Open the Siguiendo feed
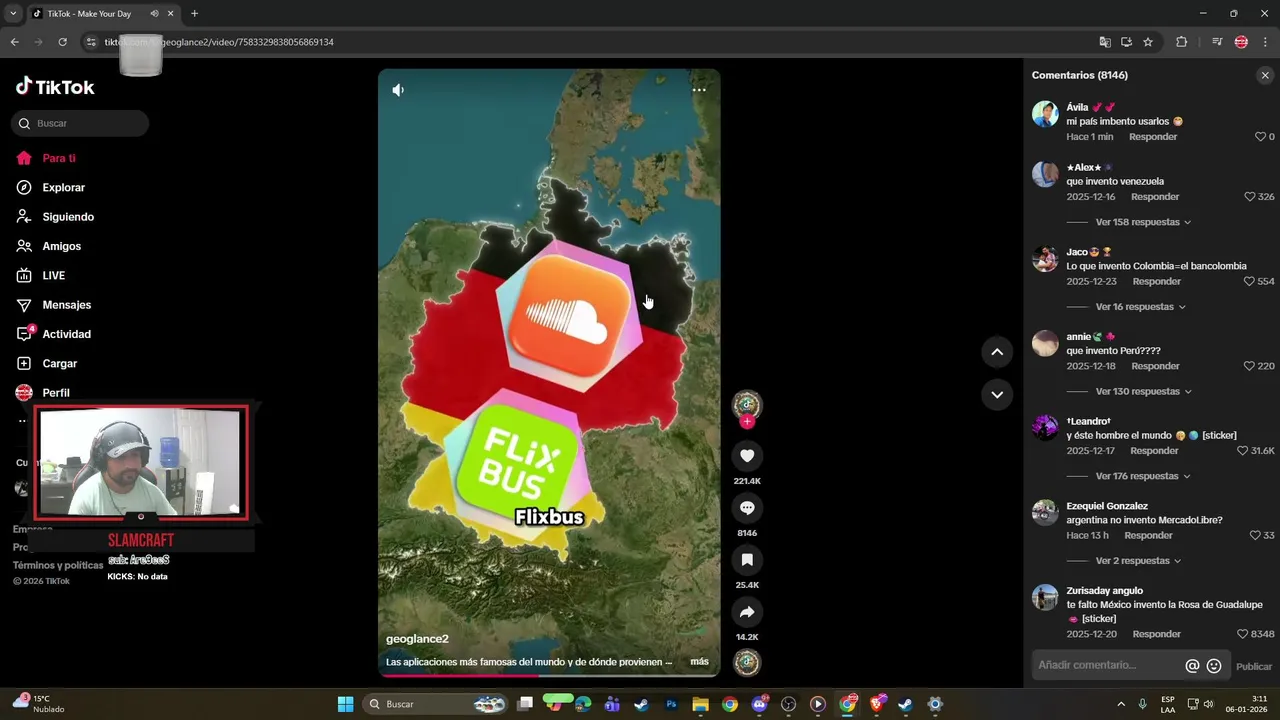 coord(55,217)
